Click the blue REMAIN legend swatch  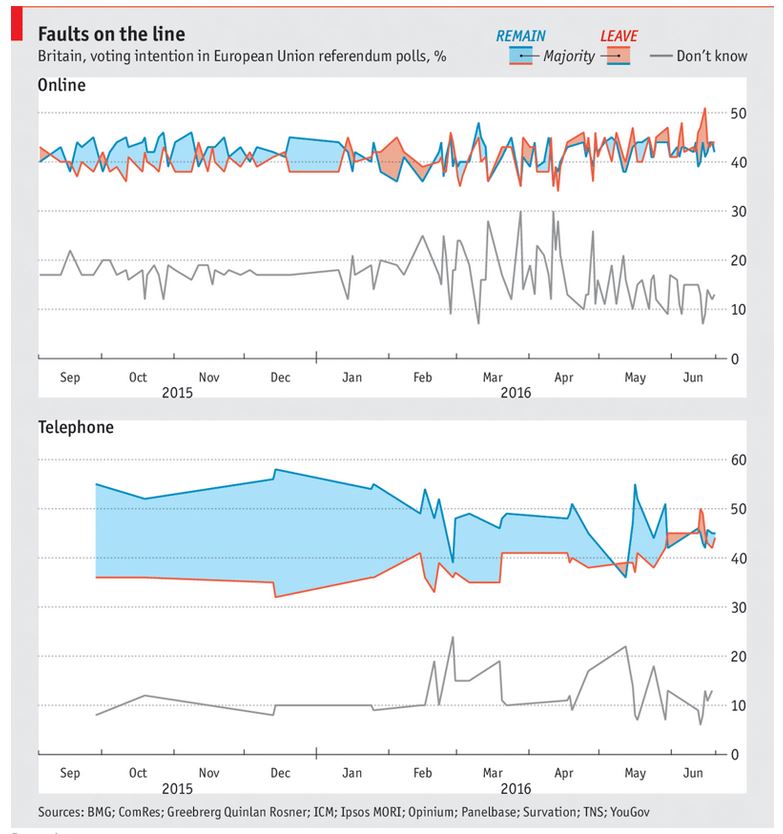coord(520,56)
